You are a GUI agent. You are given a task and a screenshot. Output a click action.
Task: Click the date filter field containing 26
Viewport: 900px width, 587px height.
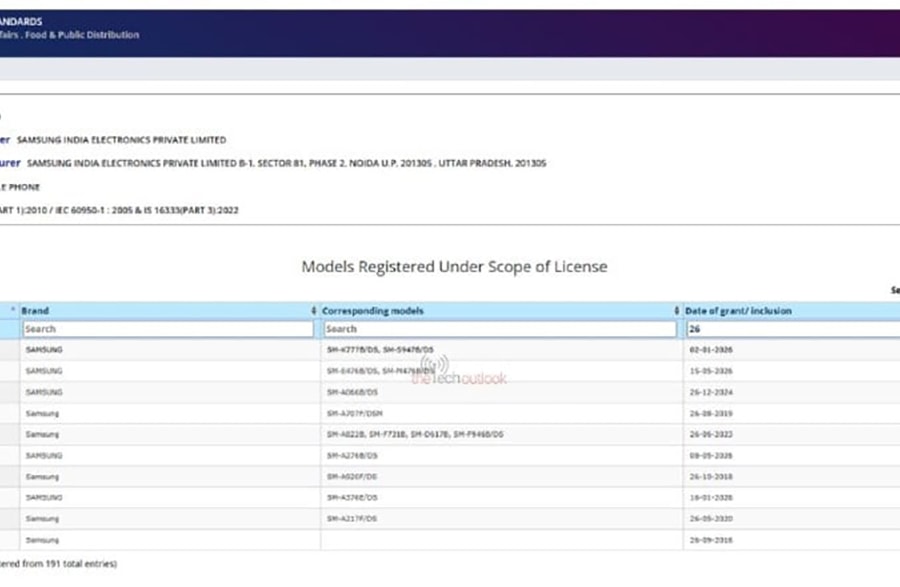793,329
